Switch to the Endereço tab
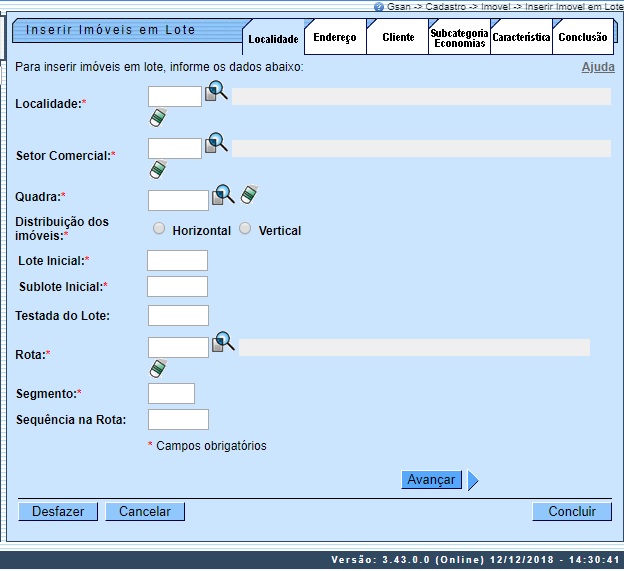 pos(334,37)
